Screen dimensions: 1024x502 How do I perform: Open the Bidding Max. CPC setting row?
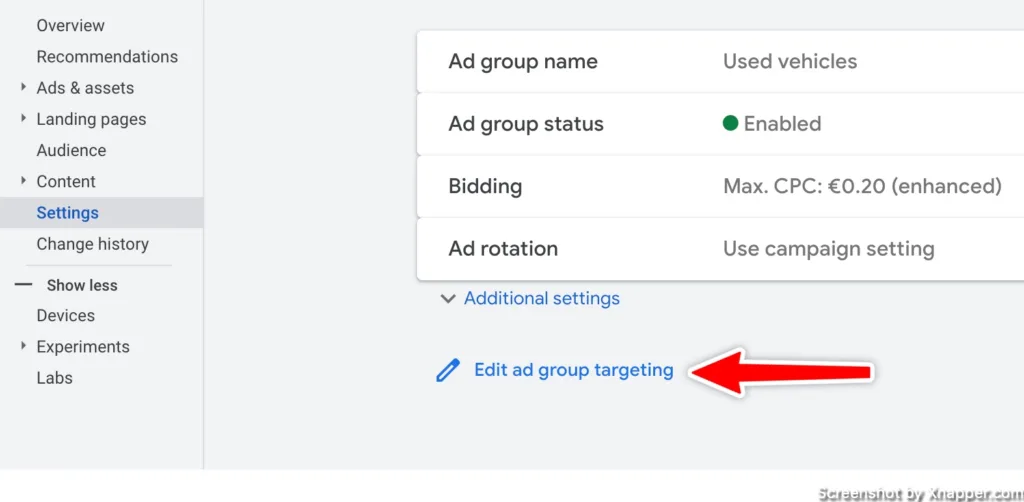point(720,187)
